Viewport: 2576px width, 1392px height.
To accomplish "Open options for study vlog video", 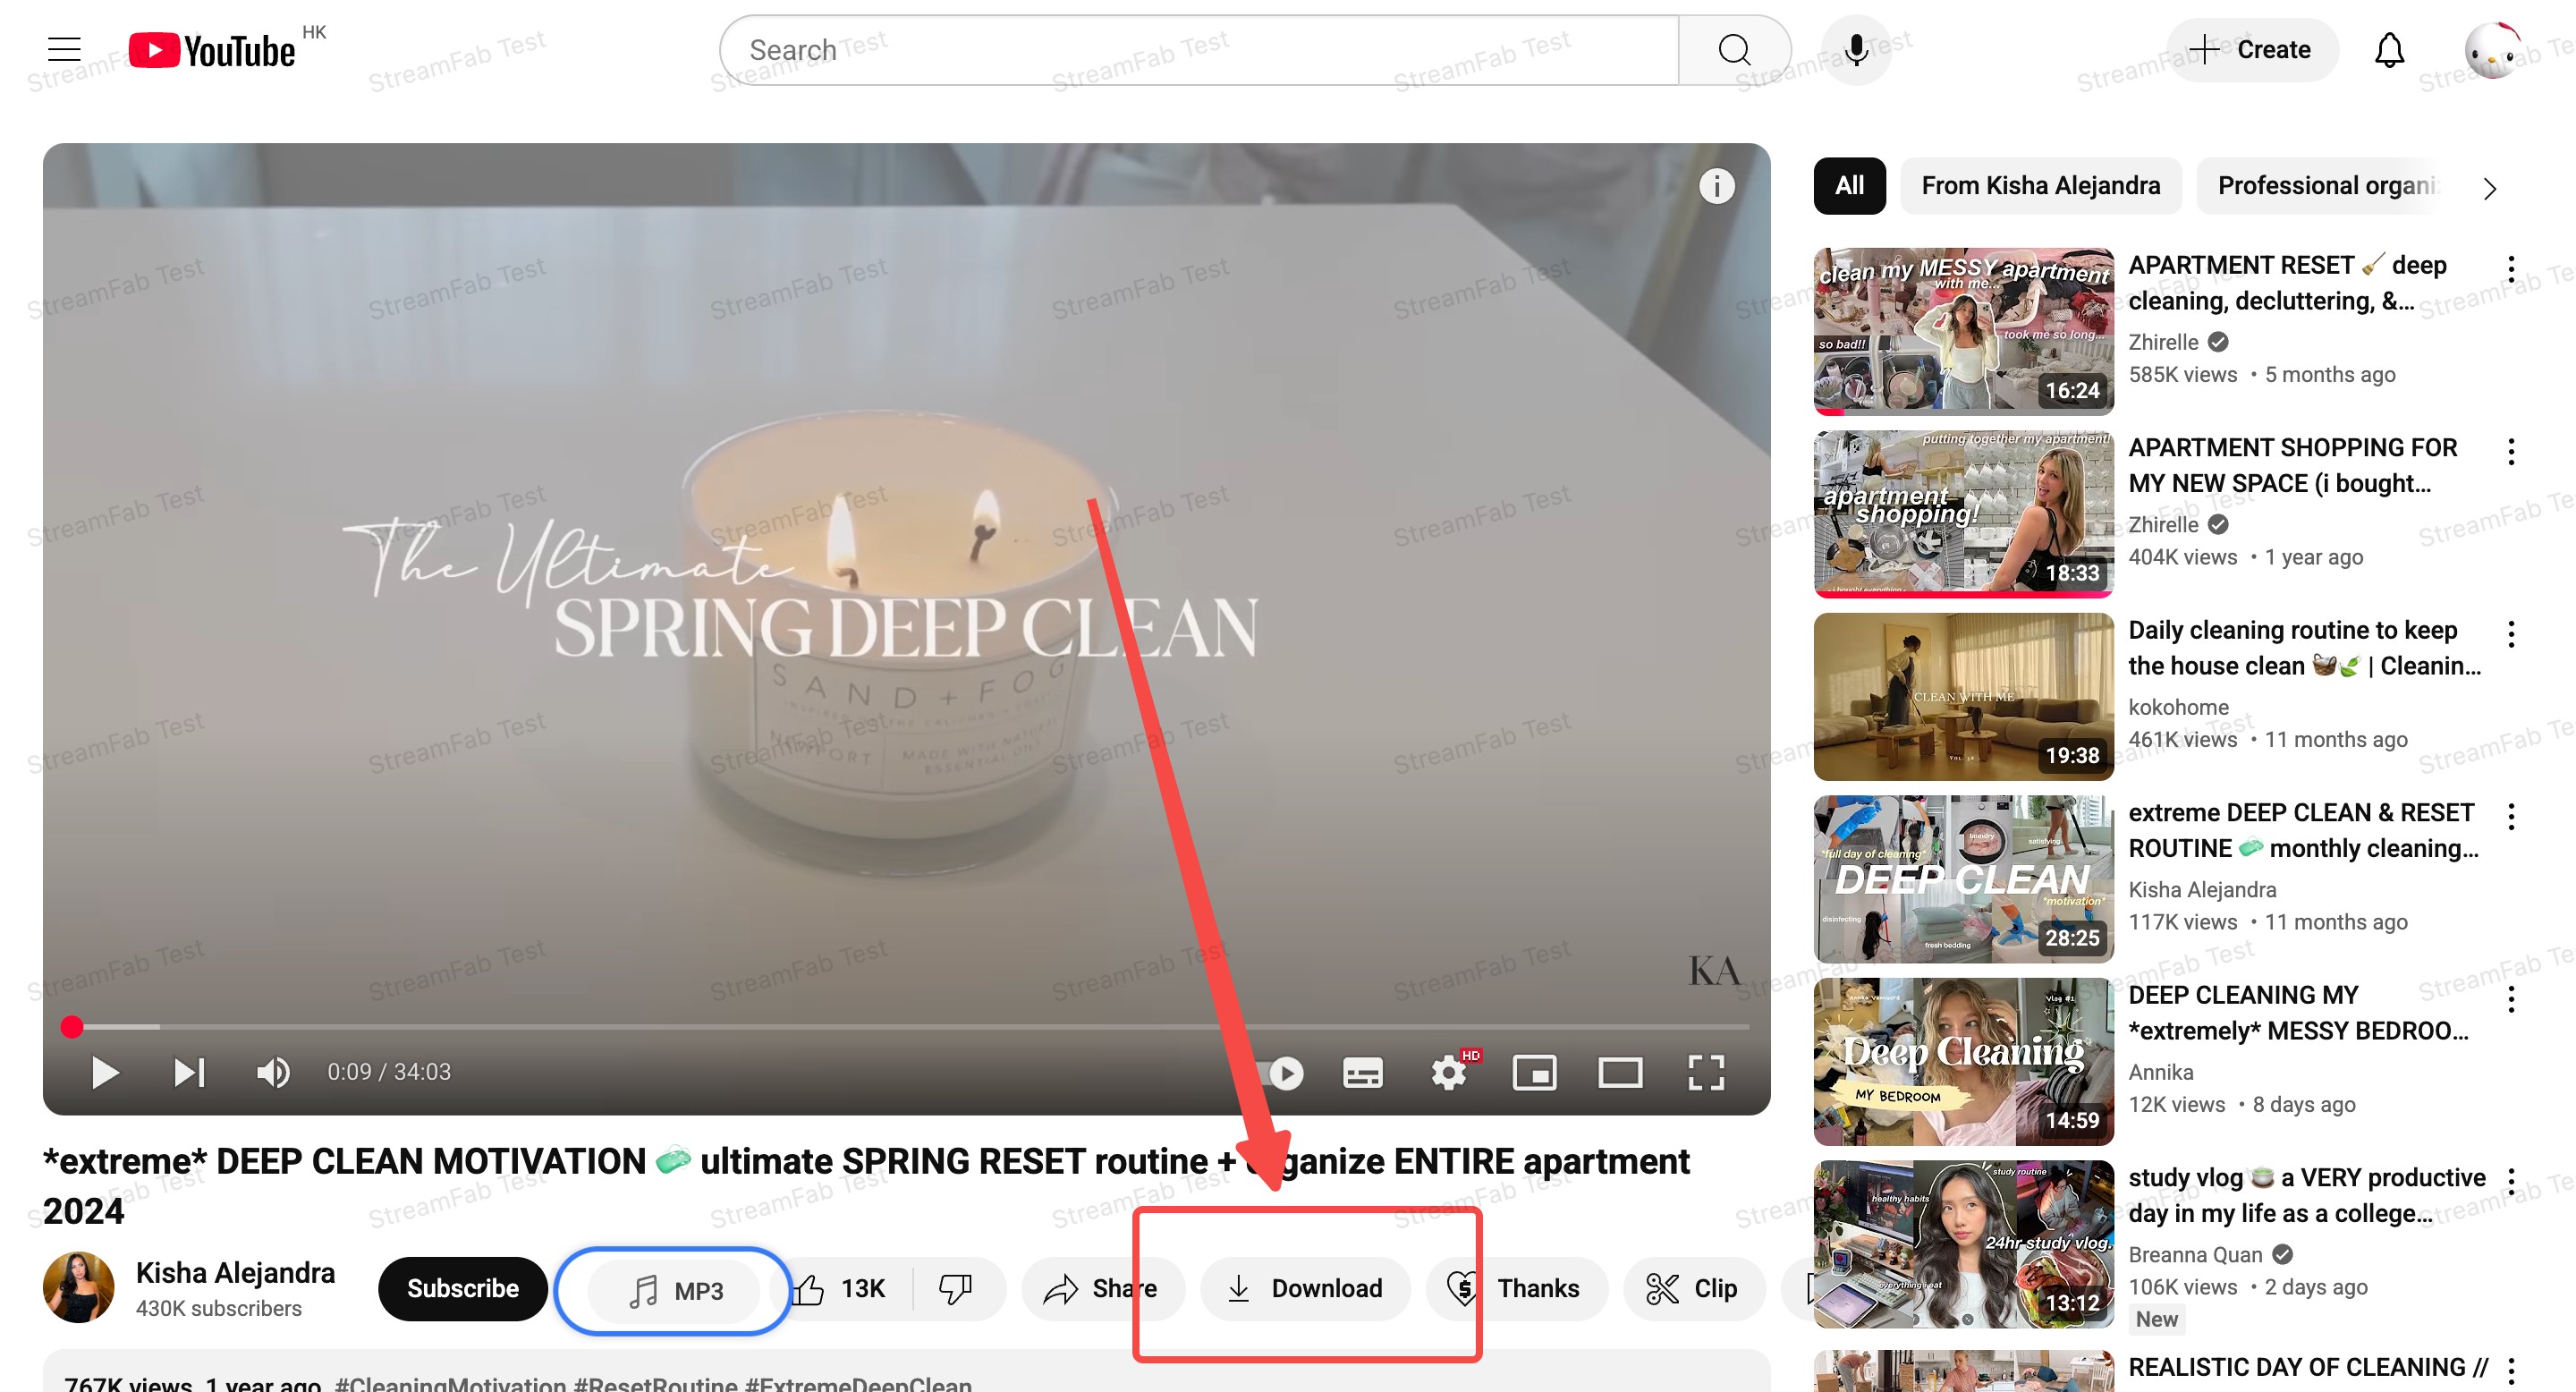I will tap(2510, 1181).
